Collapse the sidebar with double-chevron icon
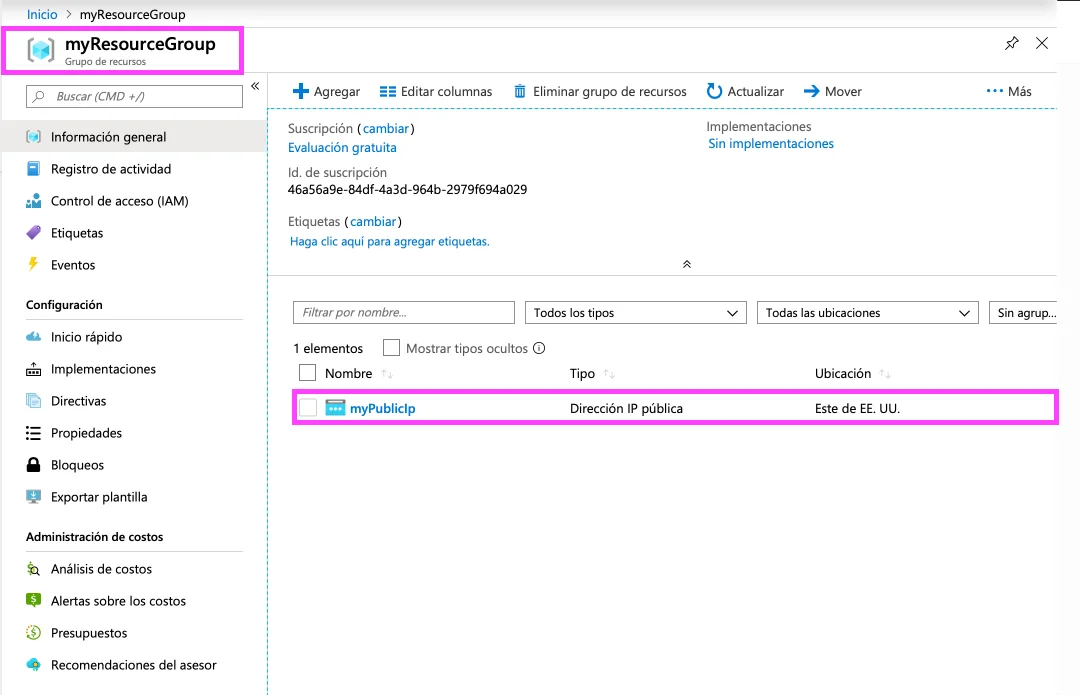The image size is (1080, 695). pyautogui.click(x=255, y=86)
